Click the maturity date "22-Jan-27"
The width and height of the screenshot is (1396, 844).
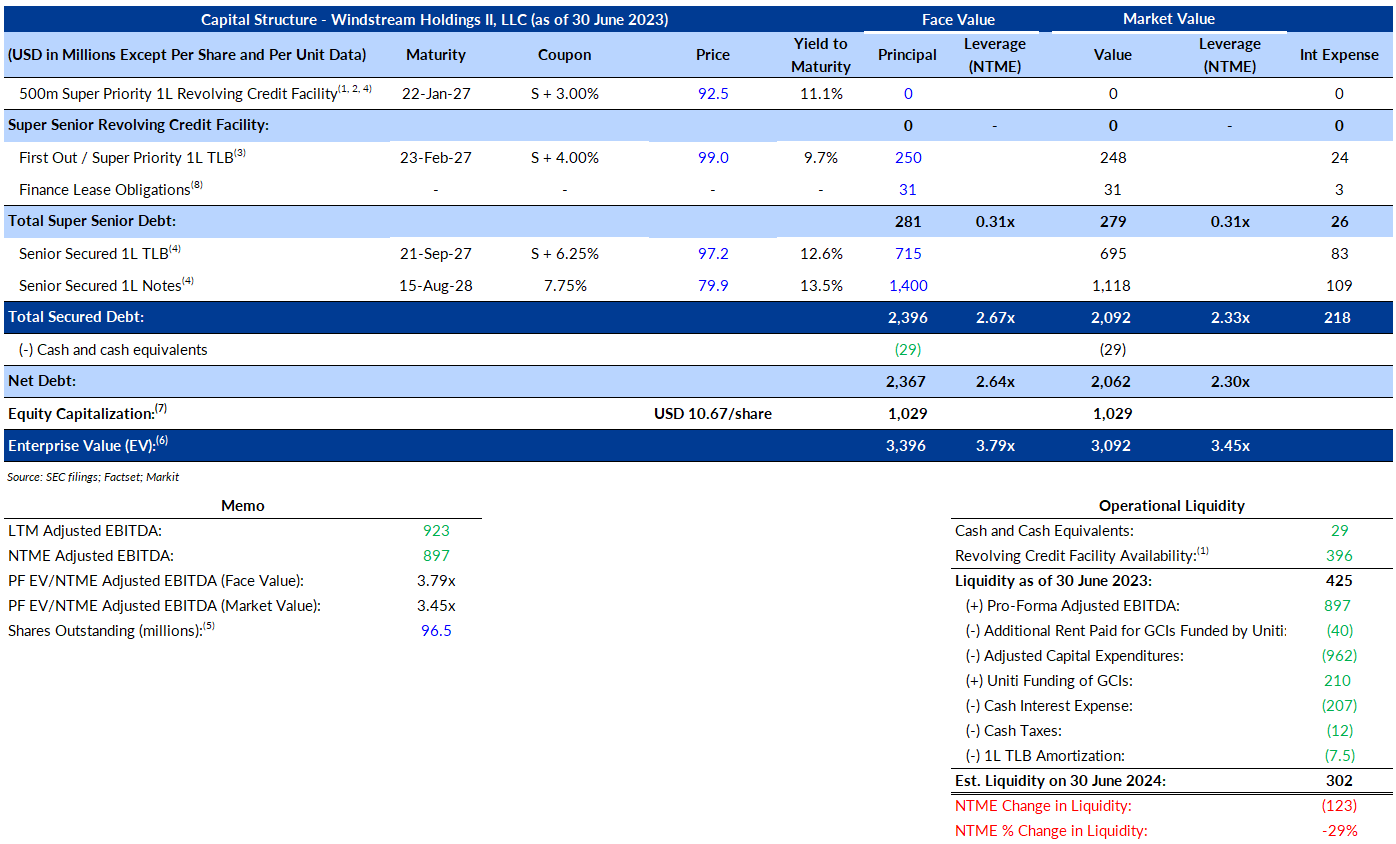(436, 94)
